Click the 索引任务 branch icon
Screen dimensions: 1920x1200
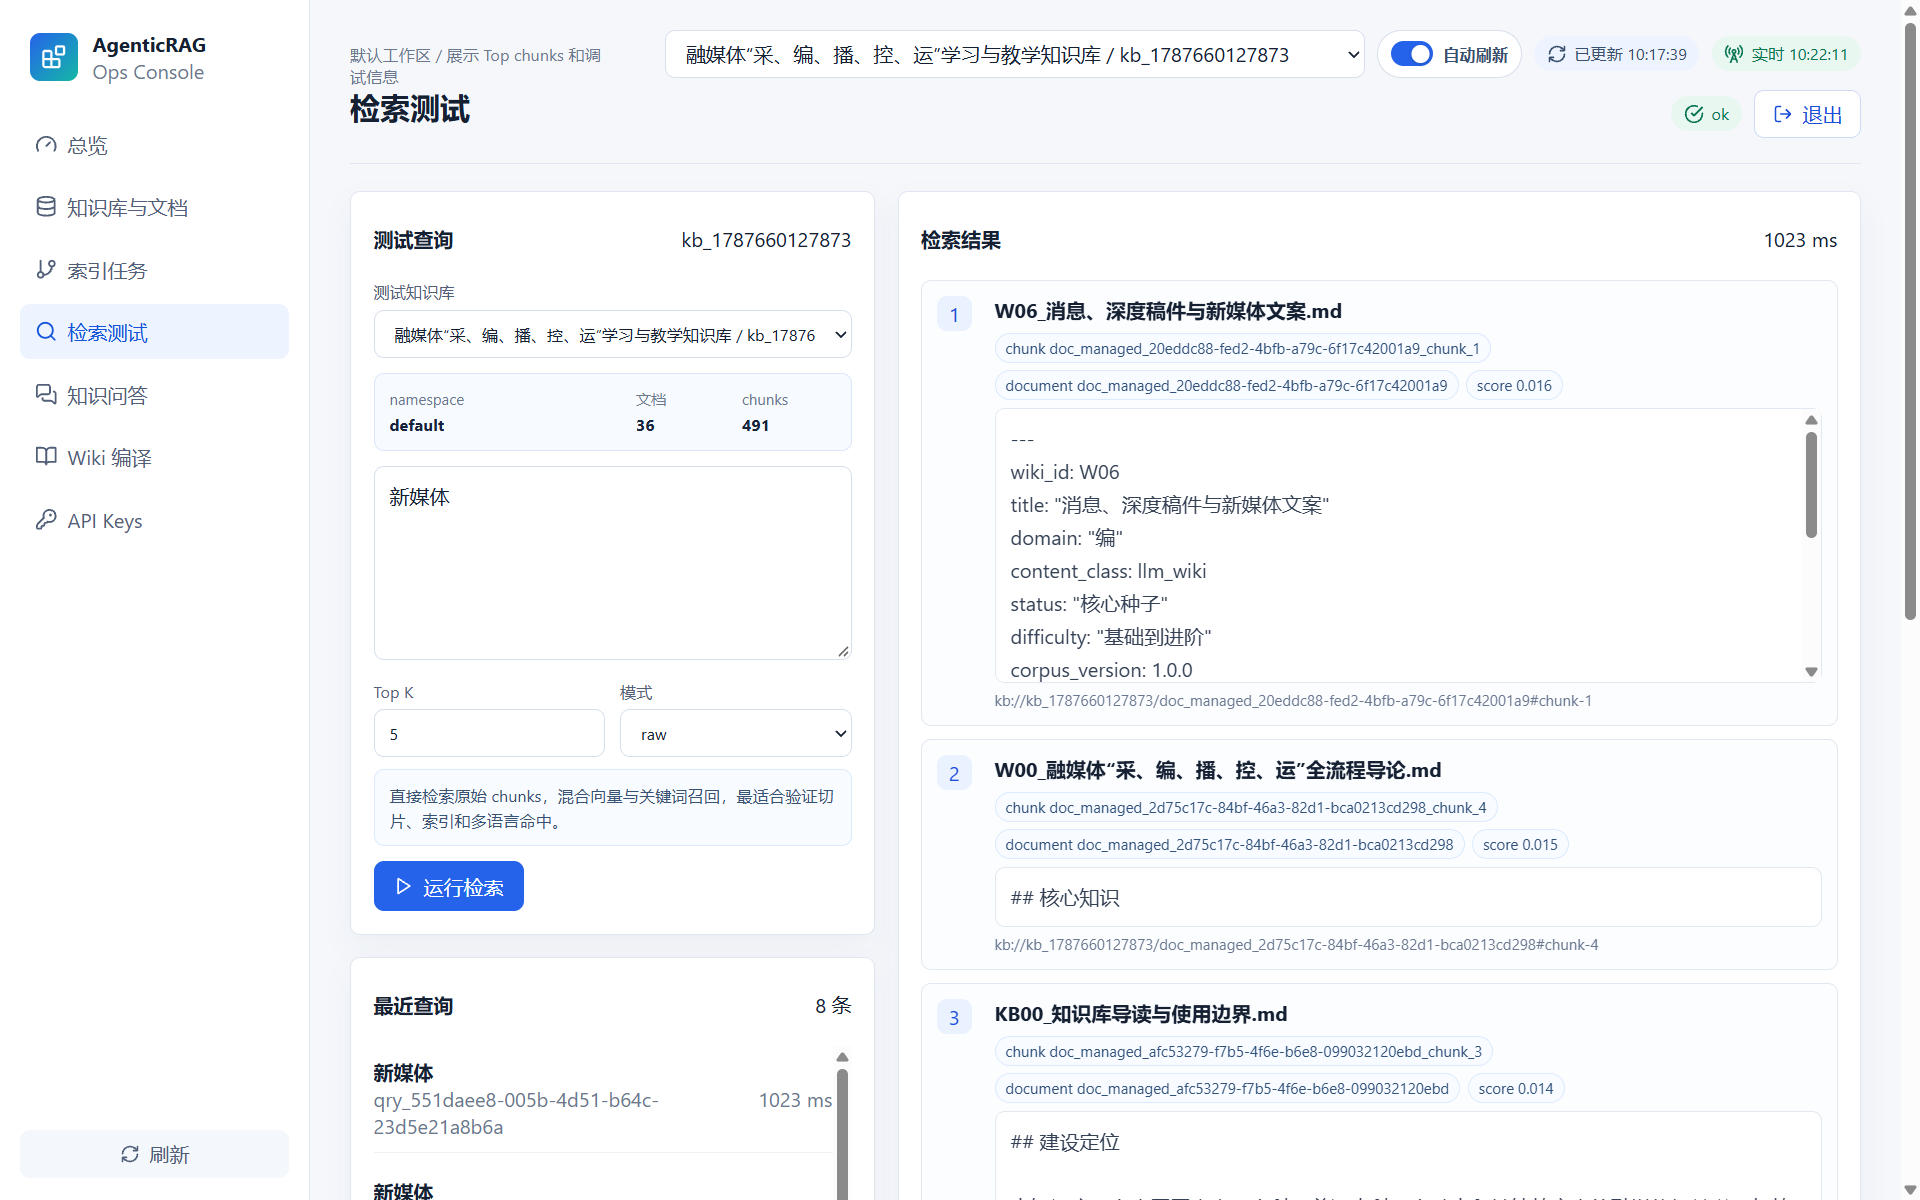pyautogui.click(x=46, y=269)
